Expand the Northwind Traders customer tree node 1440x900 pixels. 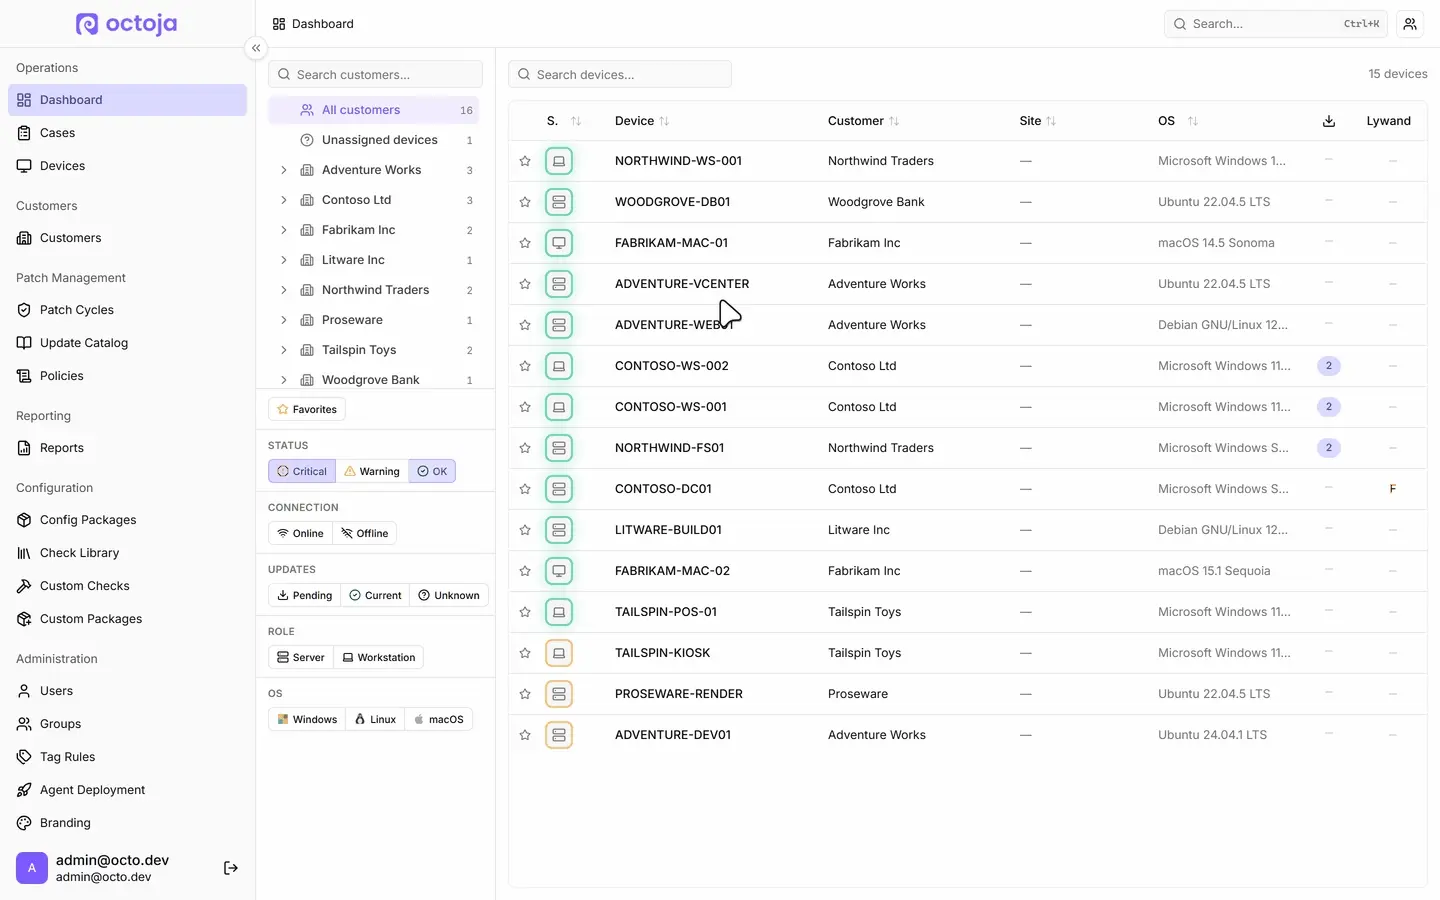pos(284,290)
